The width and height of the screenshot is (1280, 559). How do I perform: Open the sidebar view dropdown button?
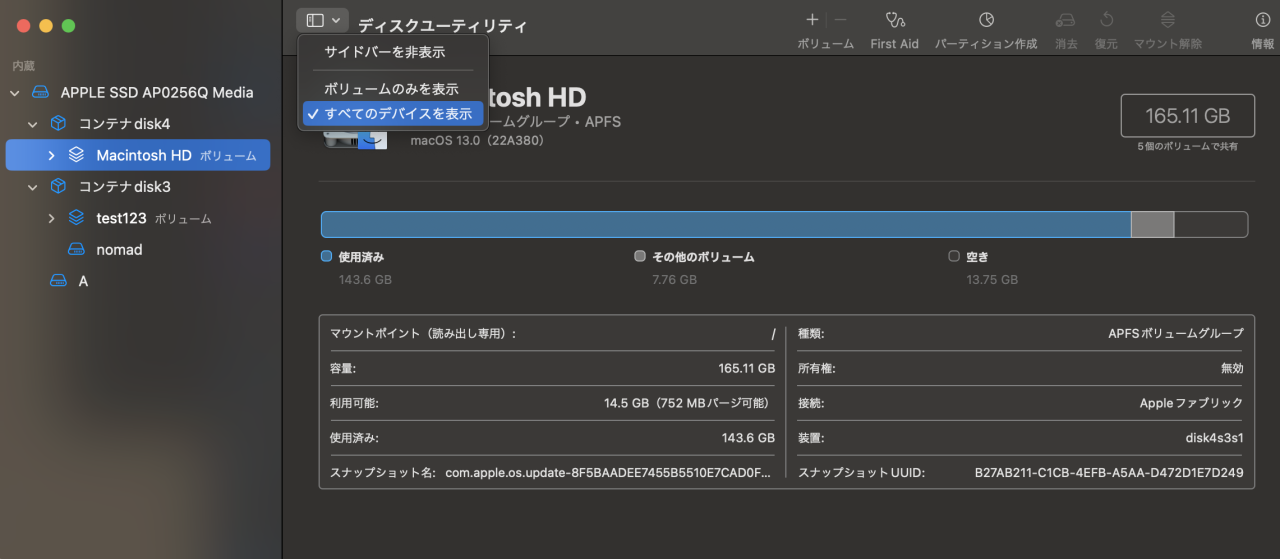point(322,20)
